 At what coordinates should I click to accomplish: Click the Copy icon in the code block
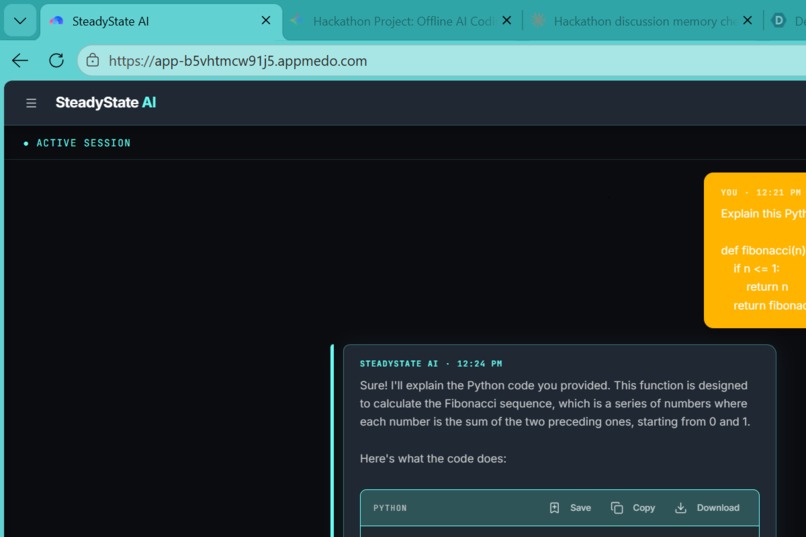tap(617, 508)
